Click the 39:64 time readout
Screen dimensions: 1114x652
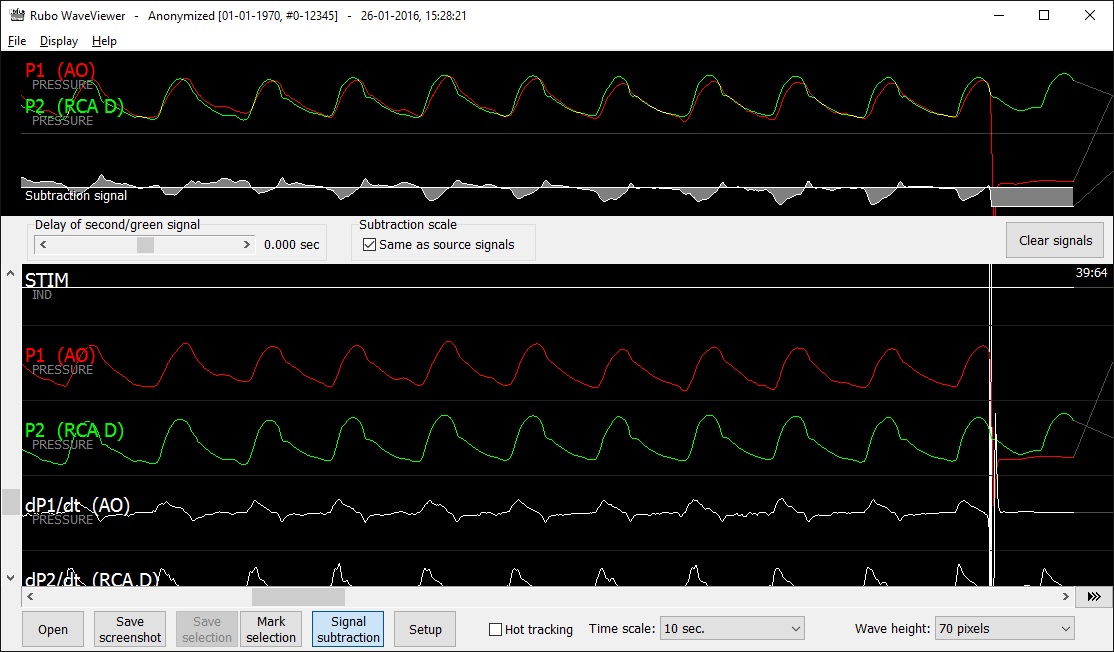1091,273
